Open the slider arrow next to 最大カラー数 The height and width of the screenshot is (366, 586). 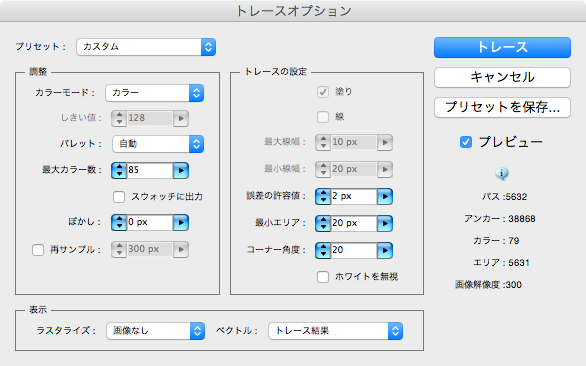click(181, 170)
